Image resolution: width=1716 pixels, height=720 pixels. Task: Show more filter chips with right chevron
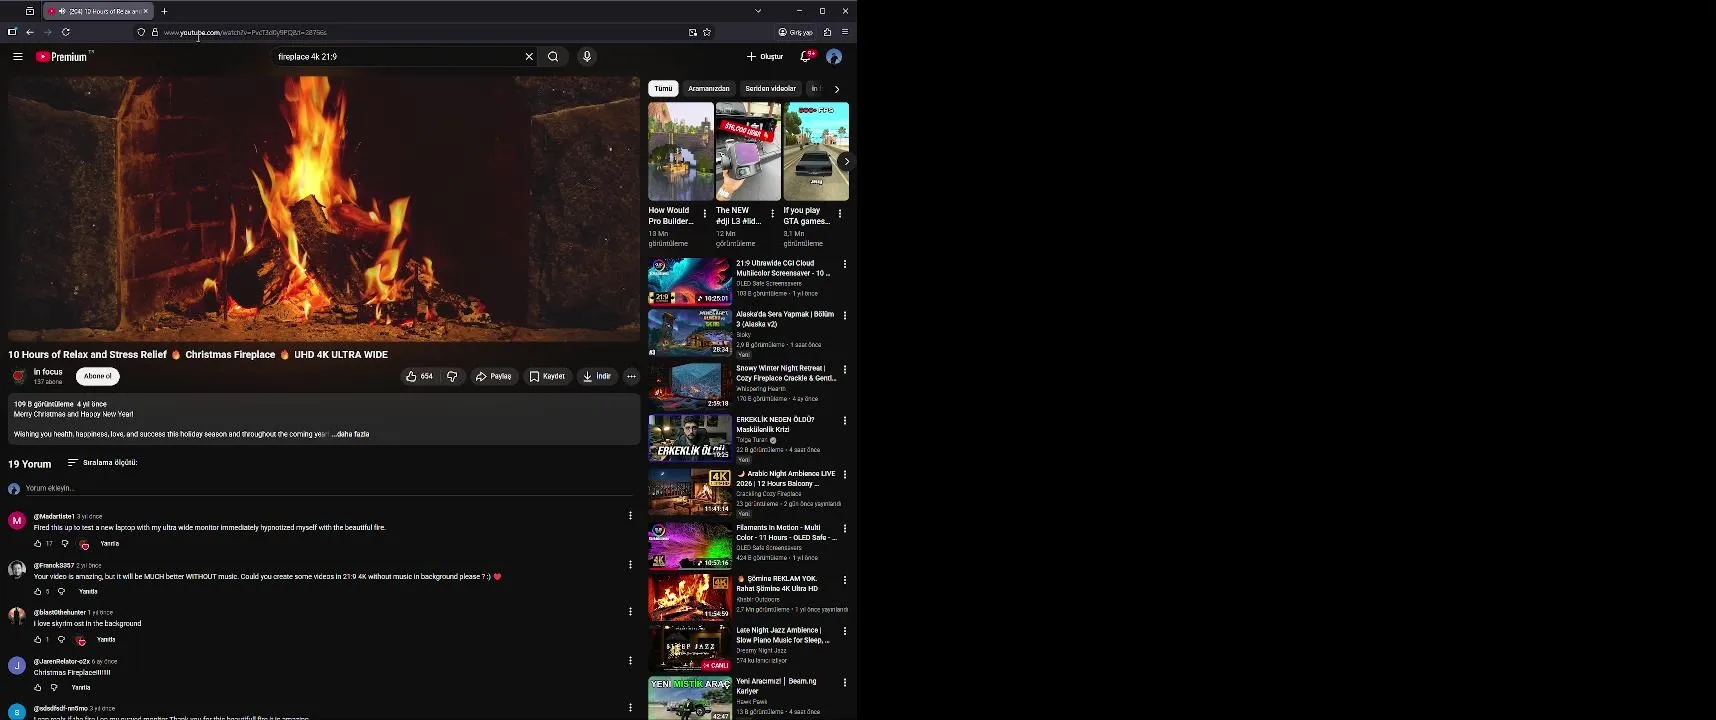pos(837,89)
